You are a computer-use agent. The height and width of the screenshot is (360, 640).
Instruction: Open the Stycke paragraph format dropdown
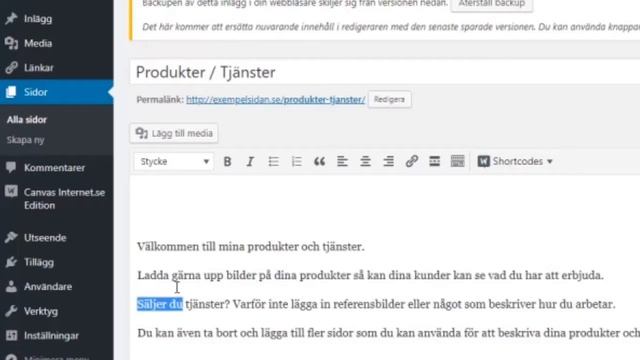coord(174,162)
